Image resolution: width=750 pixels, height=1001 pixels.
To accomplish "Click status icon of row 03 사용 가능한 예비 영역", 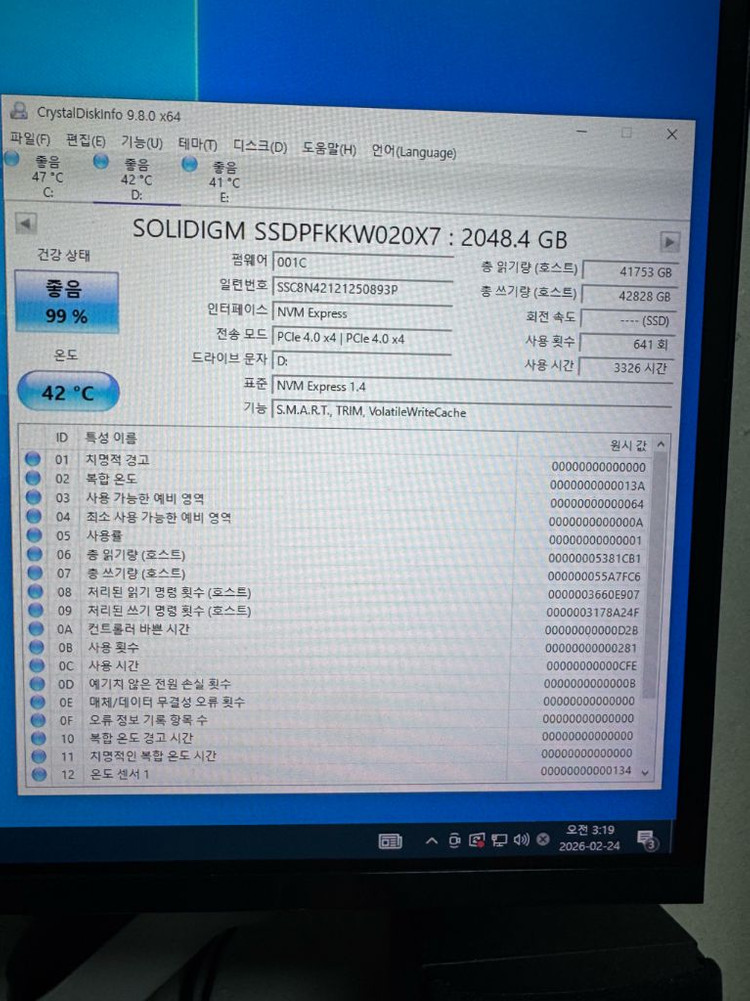I will tap(33, 497).
